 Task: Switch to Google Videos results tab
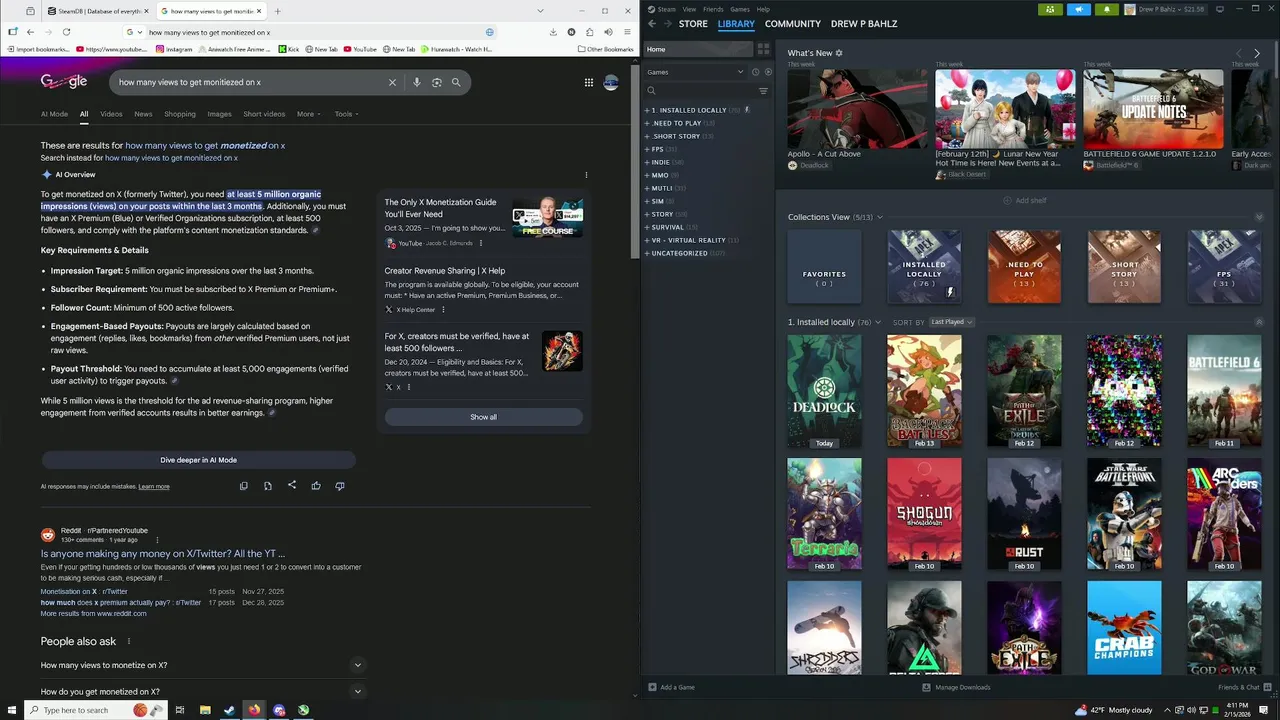click(x=111, y=114)
